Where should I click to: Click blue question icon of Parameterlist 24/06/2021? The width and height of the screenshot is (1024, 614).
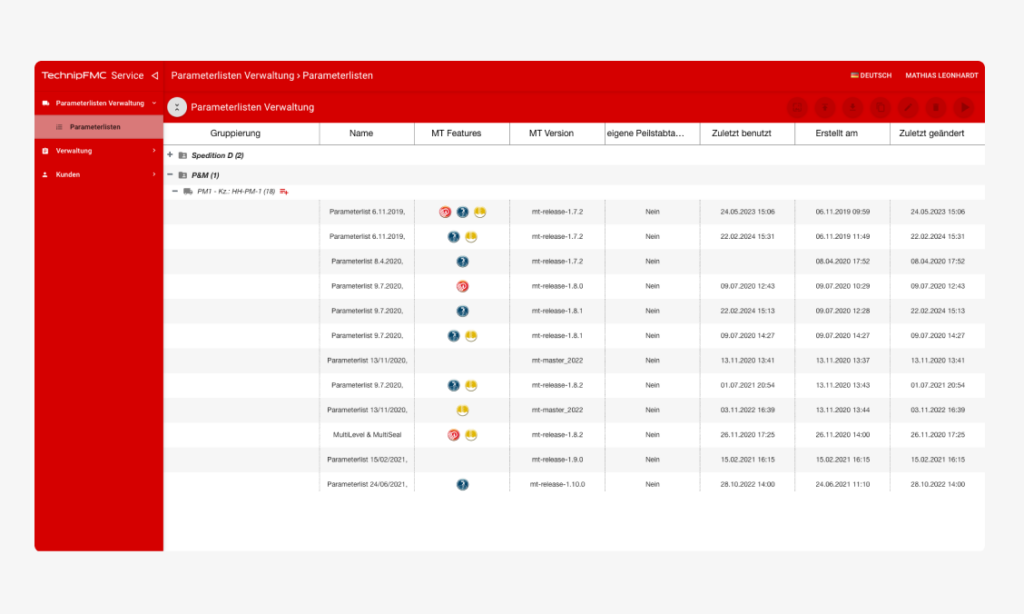[x=462, y=485]
